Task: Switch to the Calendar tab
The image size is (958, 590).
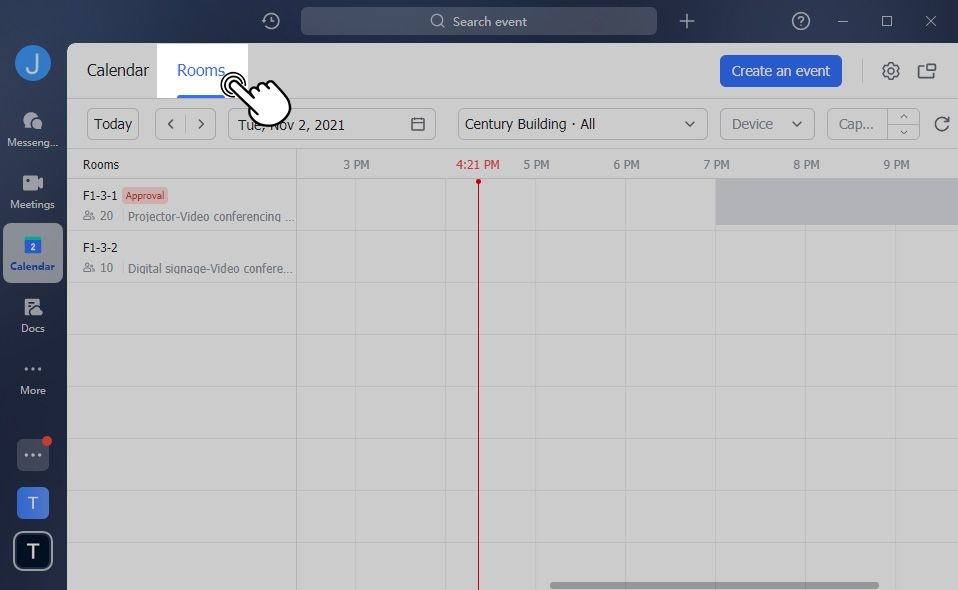Action: [x=117, y=71]
